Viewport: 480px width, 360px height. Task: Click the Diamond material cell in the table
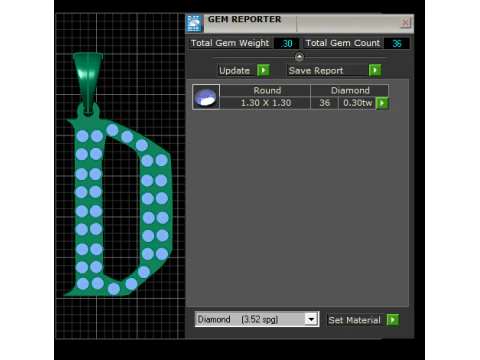(x=350, y=90)
